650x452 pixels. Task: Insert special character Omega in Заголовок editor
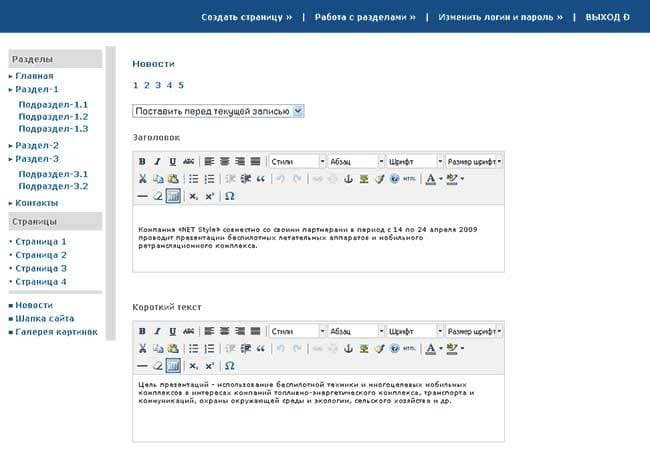[x=229, y=196]
